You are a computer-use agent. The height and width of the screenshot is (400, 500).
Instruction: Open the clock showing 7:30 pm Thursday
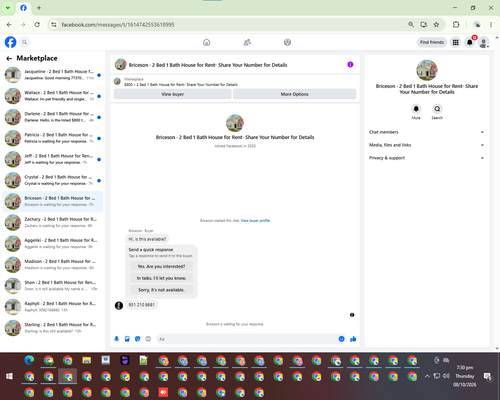[x=465, y=376]
